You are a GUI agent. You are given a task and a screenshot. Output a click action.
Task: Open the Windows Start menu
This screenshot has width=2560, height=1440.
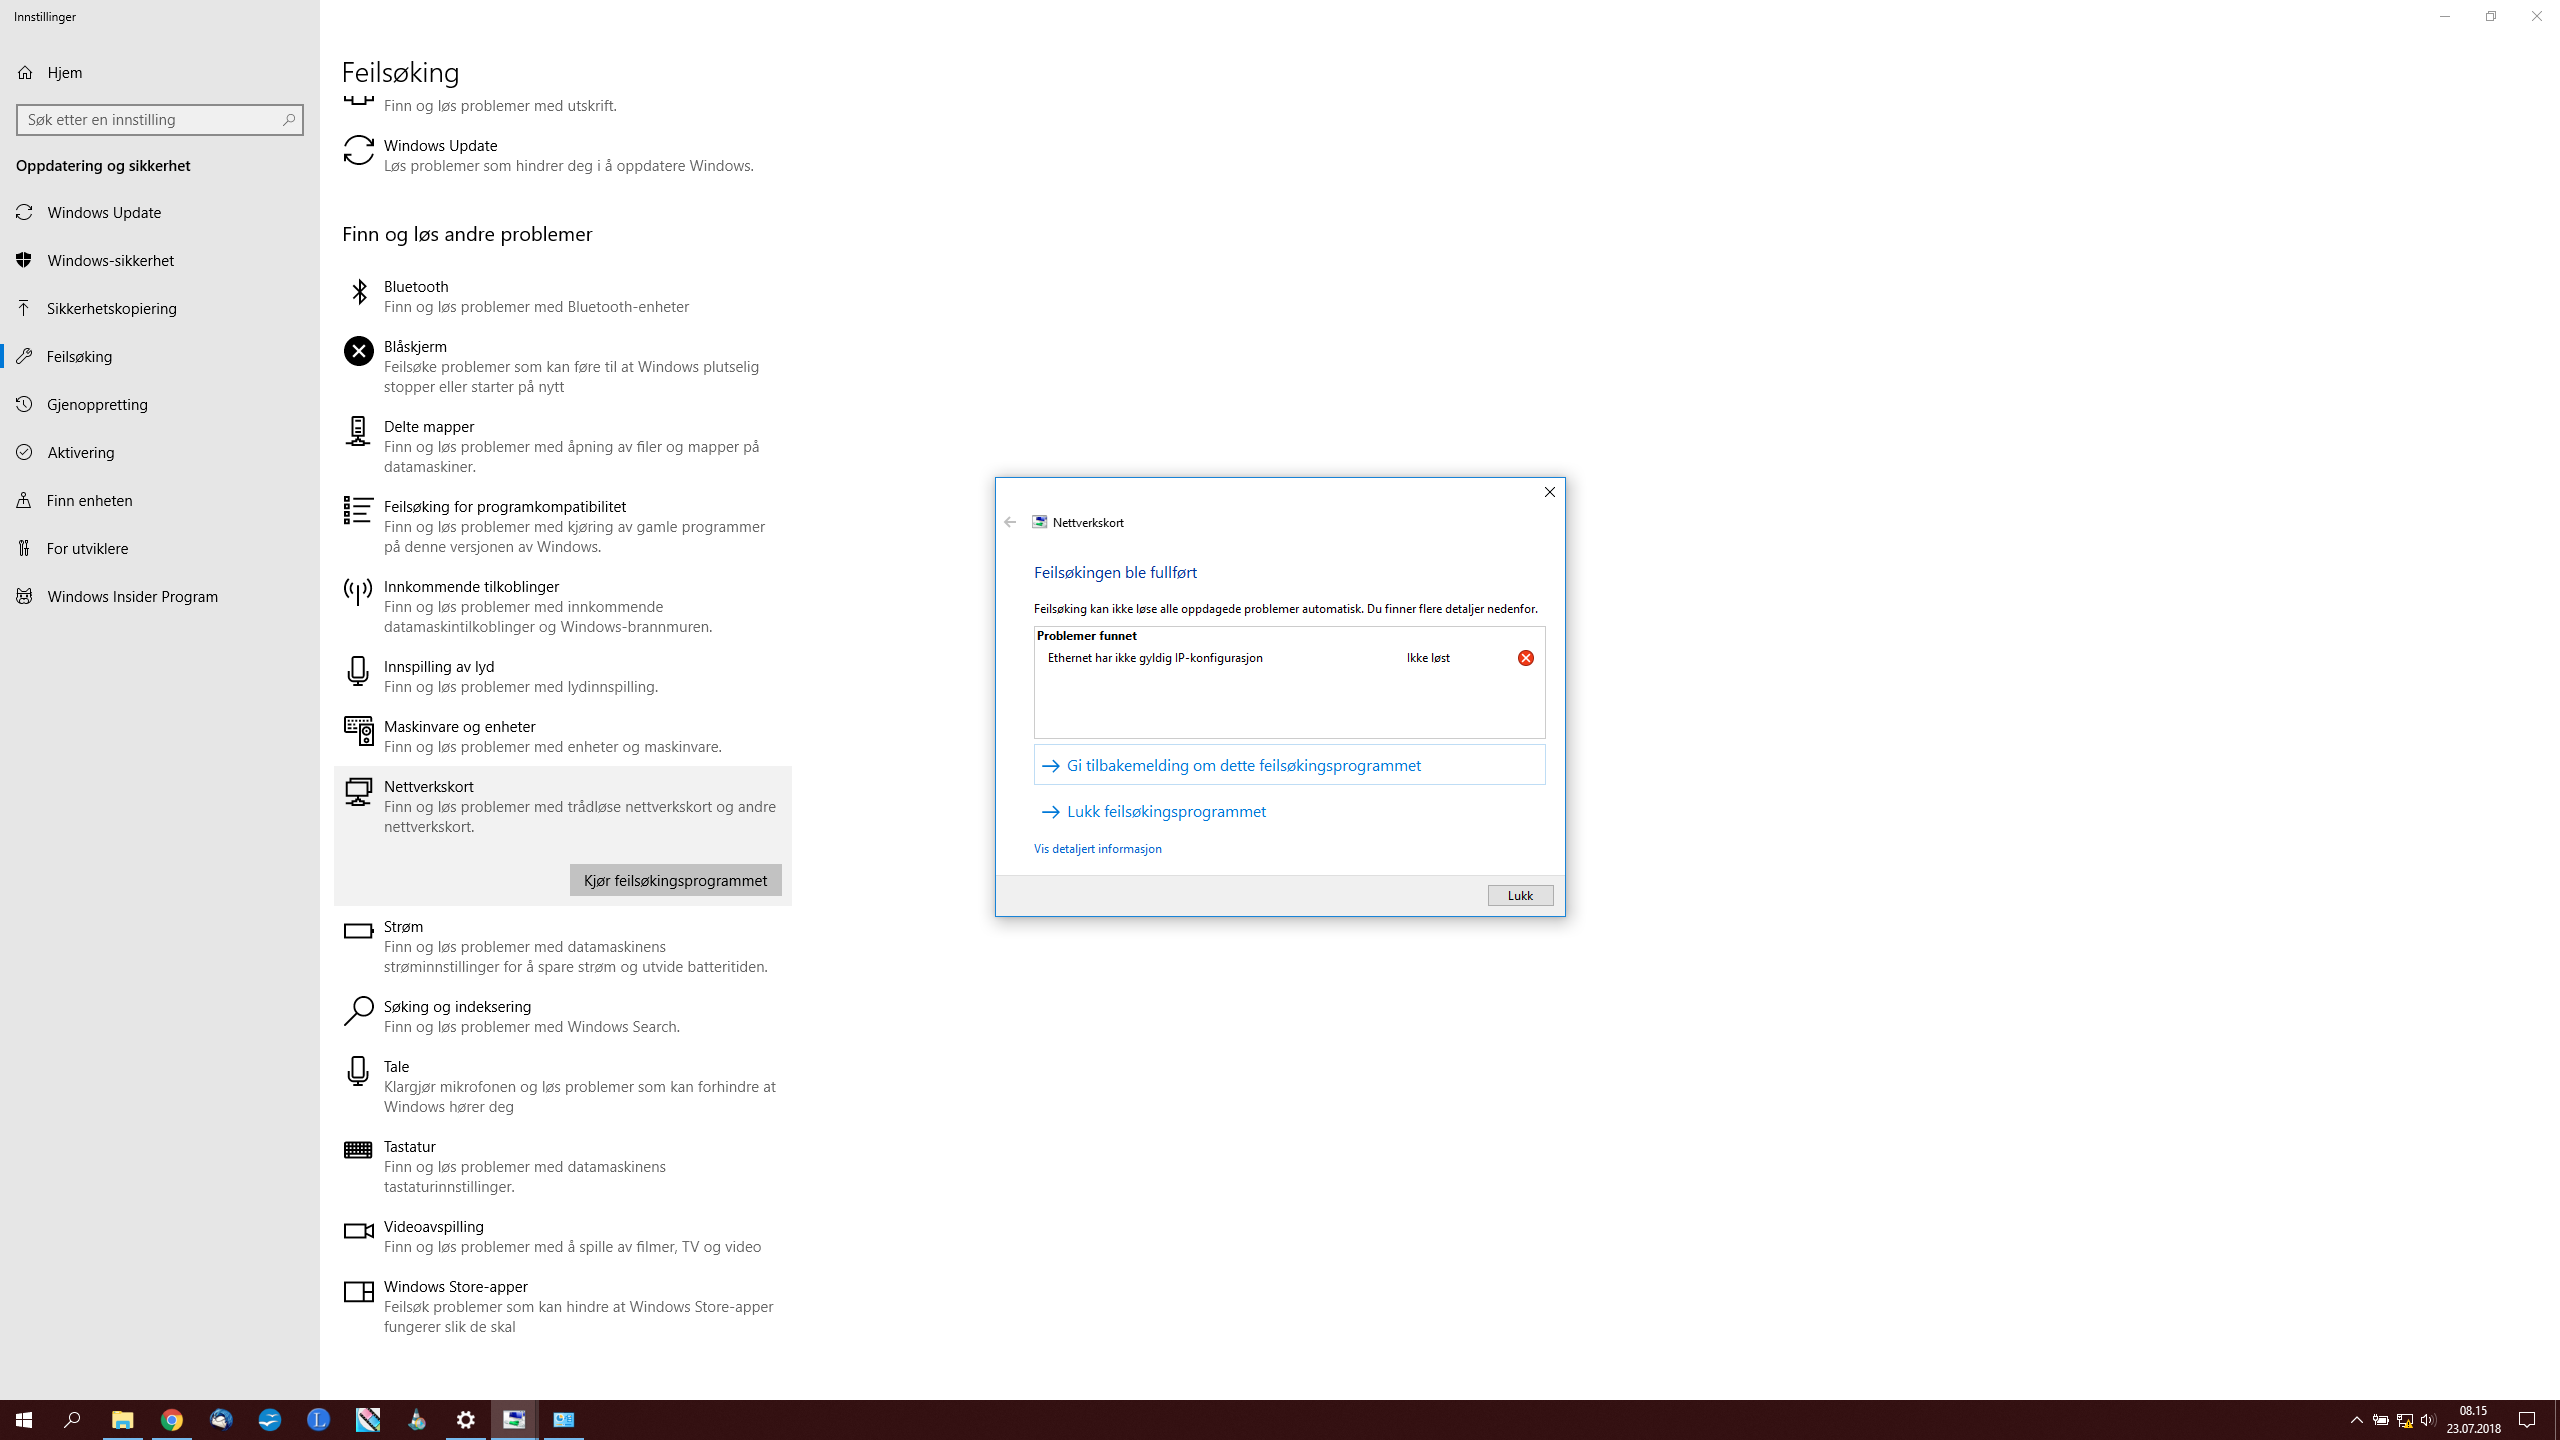(x=24, y=1420)
